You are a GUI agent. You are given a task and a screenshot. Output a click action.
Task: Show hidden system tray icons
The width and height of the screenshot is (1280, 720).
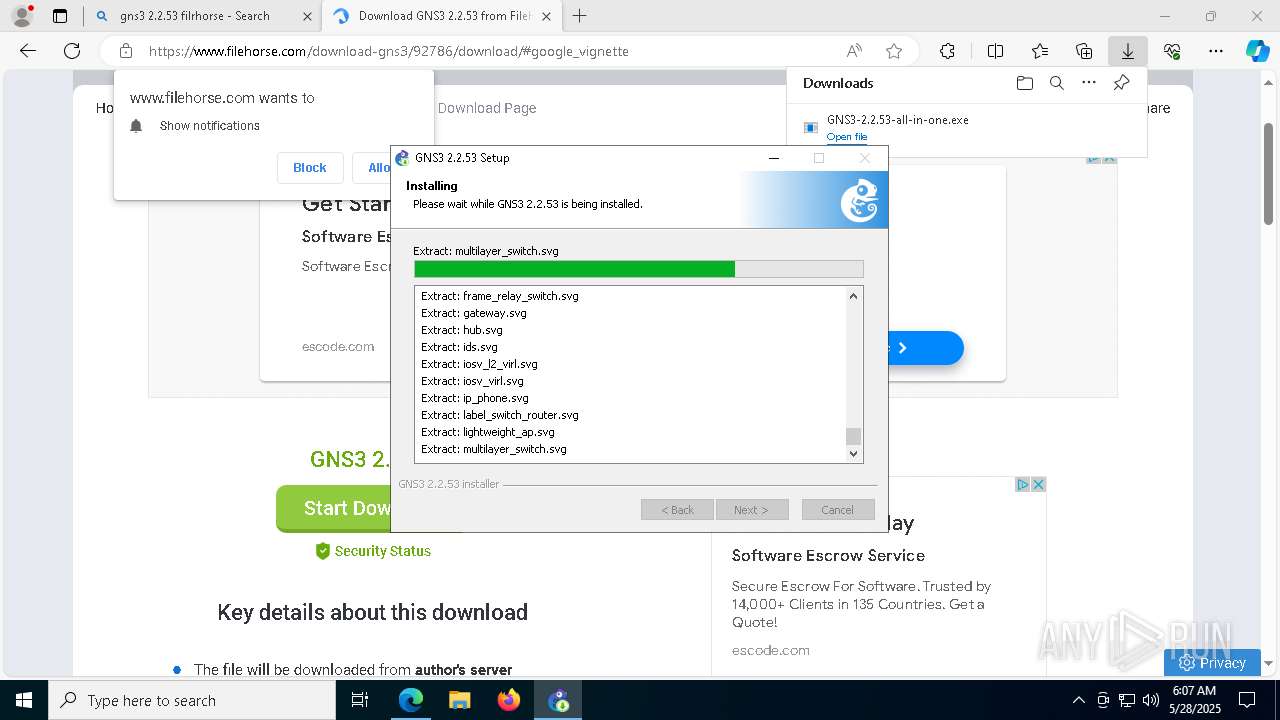point(1078,700)
